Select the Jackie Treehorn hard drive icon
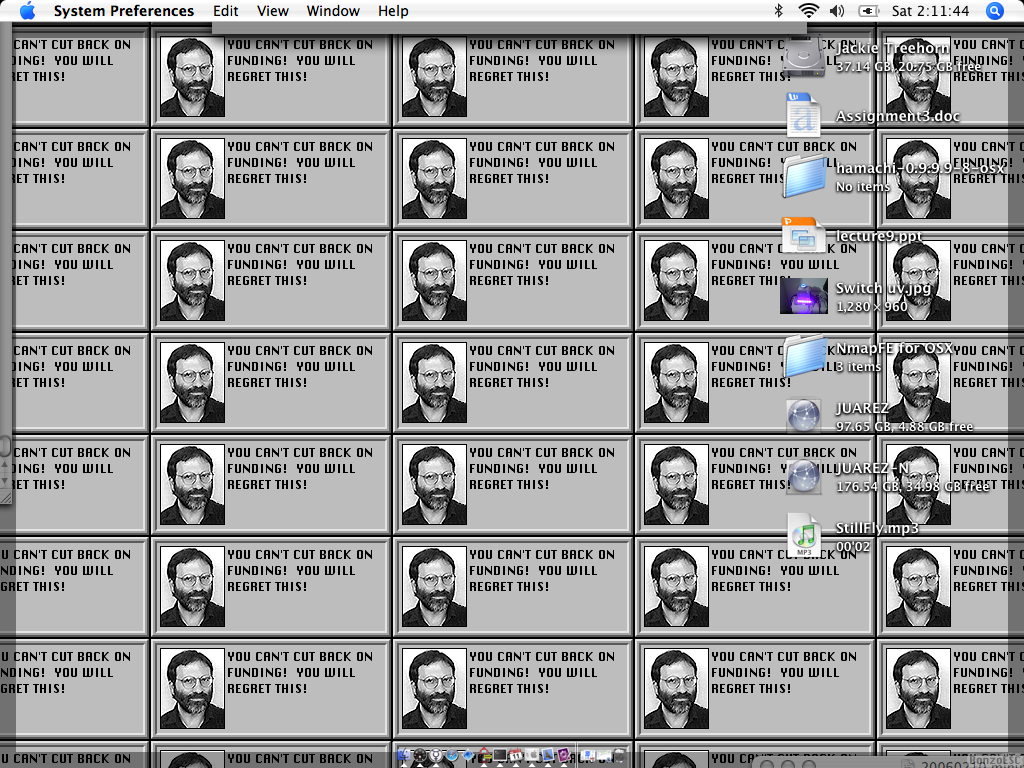Viewport: 1024px width, 768px height. (804, 56)
